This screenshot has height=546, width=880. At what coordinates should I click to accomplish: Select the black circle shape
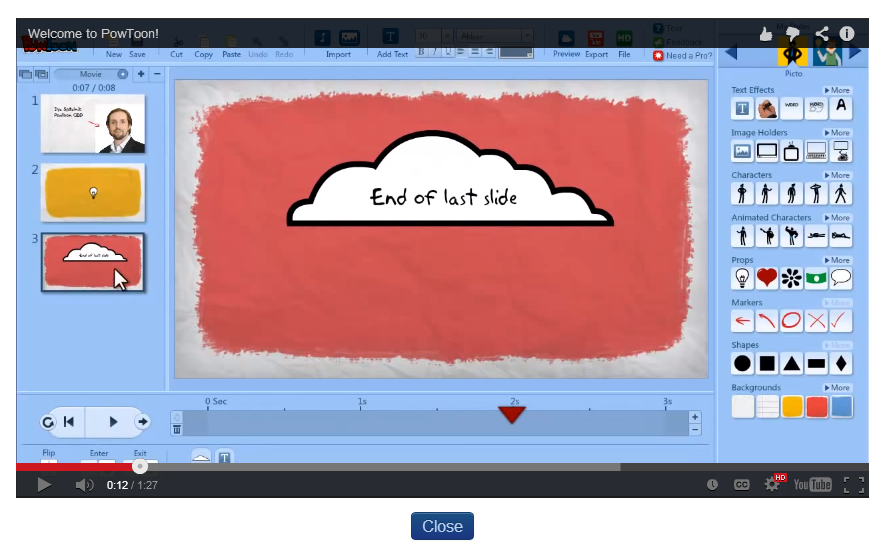coord(742,364)
